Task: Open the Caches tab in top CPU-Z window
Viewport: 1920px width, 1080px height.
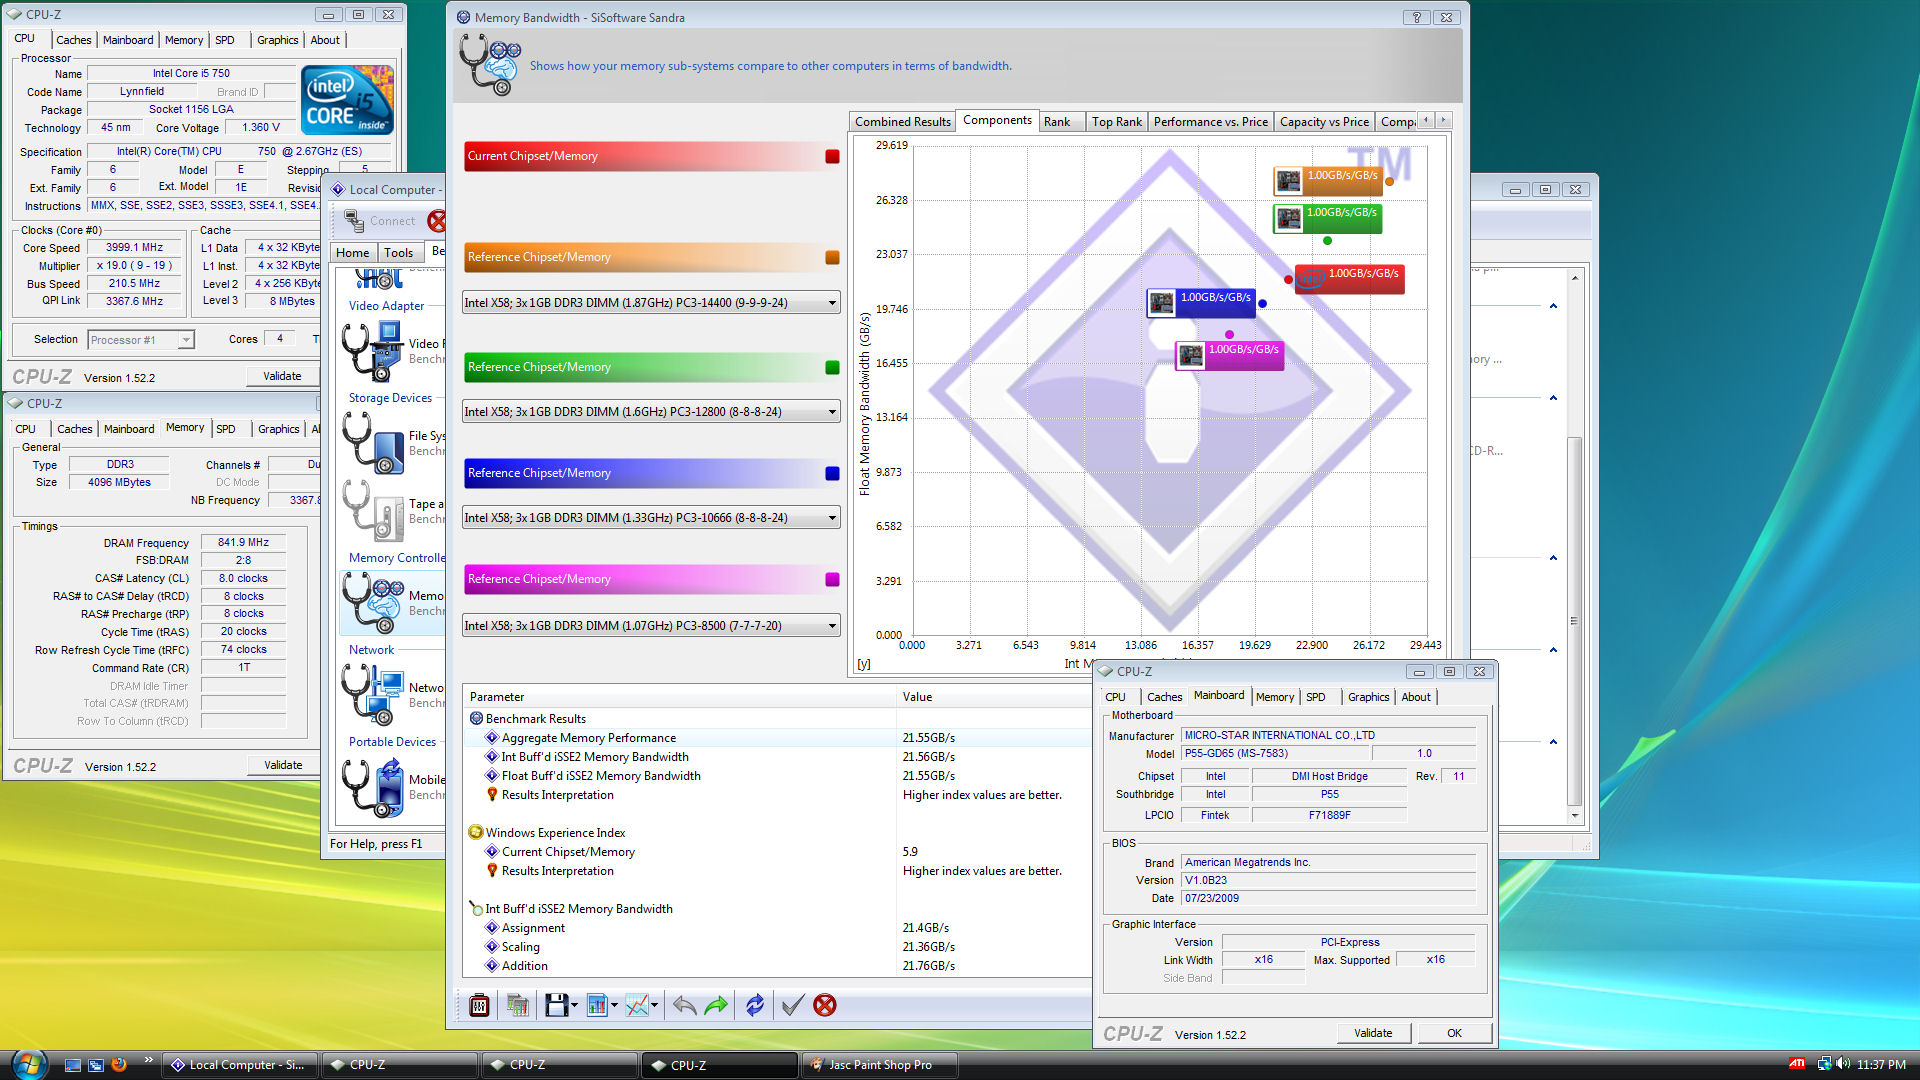Action: [73, 40]
